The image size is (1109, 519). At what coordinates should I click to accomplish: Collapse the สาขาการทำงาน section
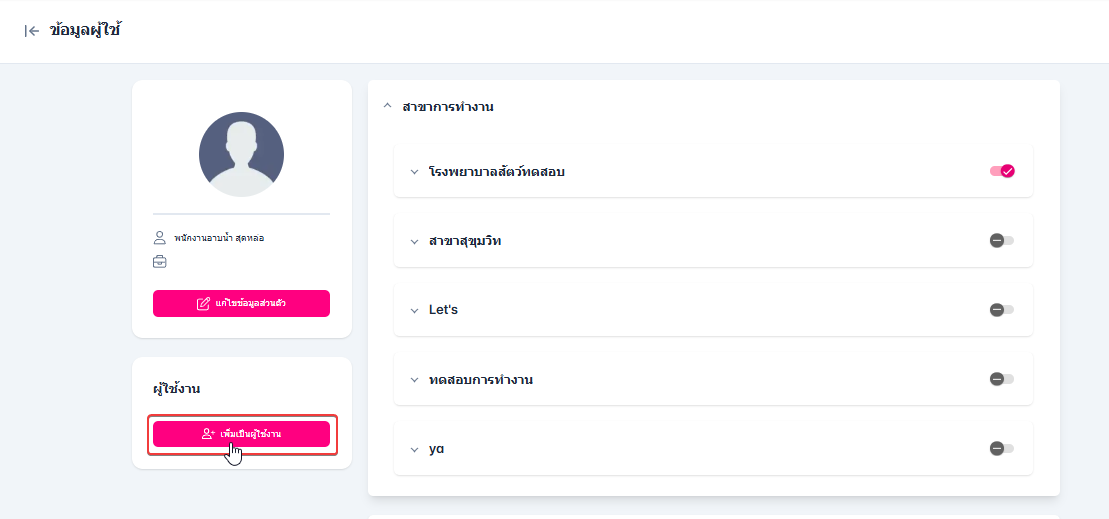point(388,106)
